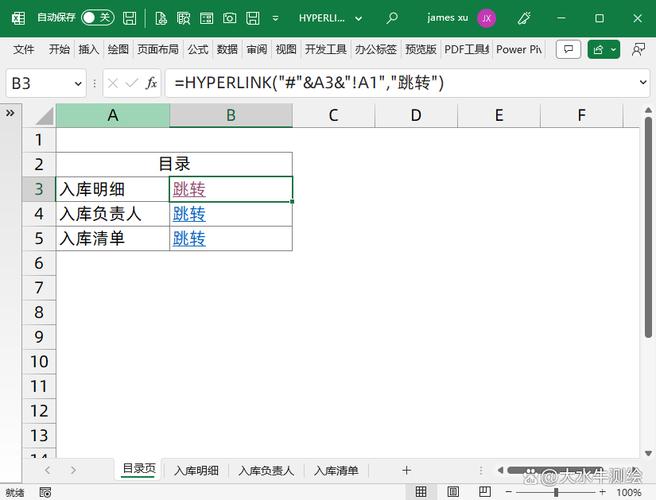Click the vertical scrollbar down arrow
The height and width of the screenshot is (500, 656).
pos(648,453)
